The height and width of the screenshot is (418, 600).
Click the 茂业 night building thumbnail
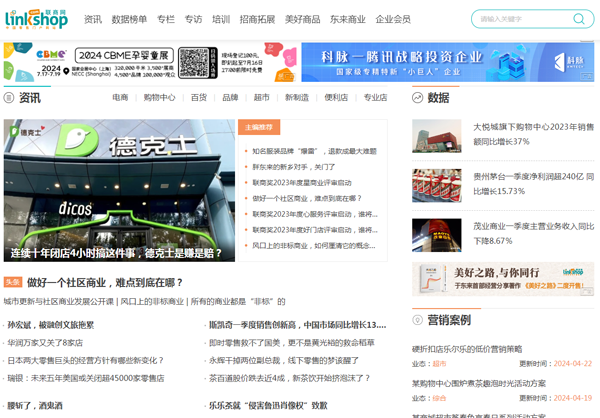click(x=437, y=235)
